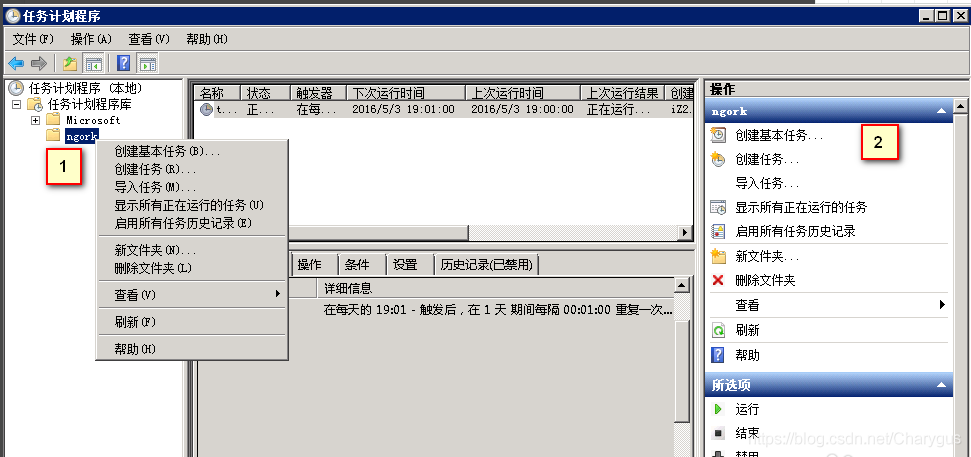Expand the Microsoft folder tree node
Image resolution: width=971 pixels, height=457 pixels.
pos(35,120)
